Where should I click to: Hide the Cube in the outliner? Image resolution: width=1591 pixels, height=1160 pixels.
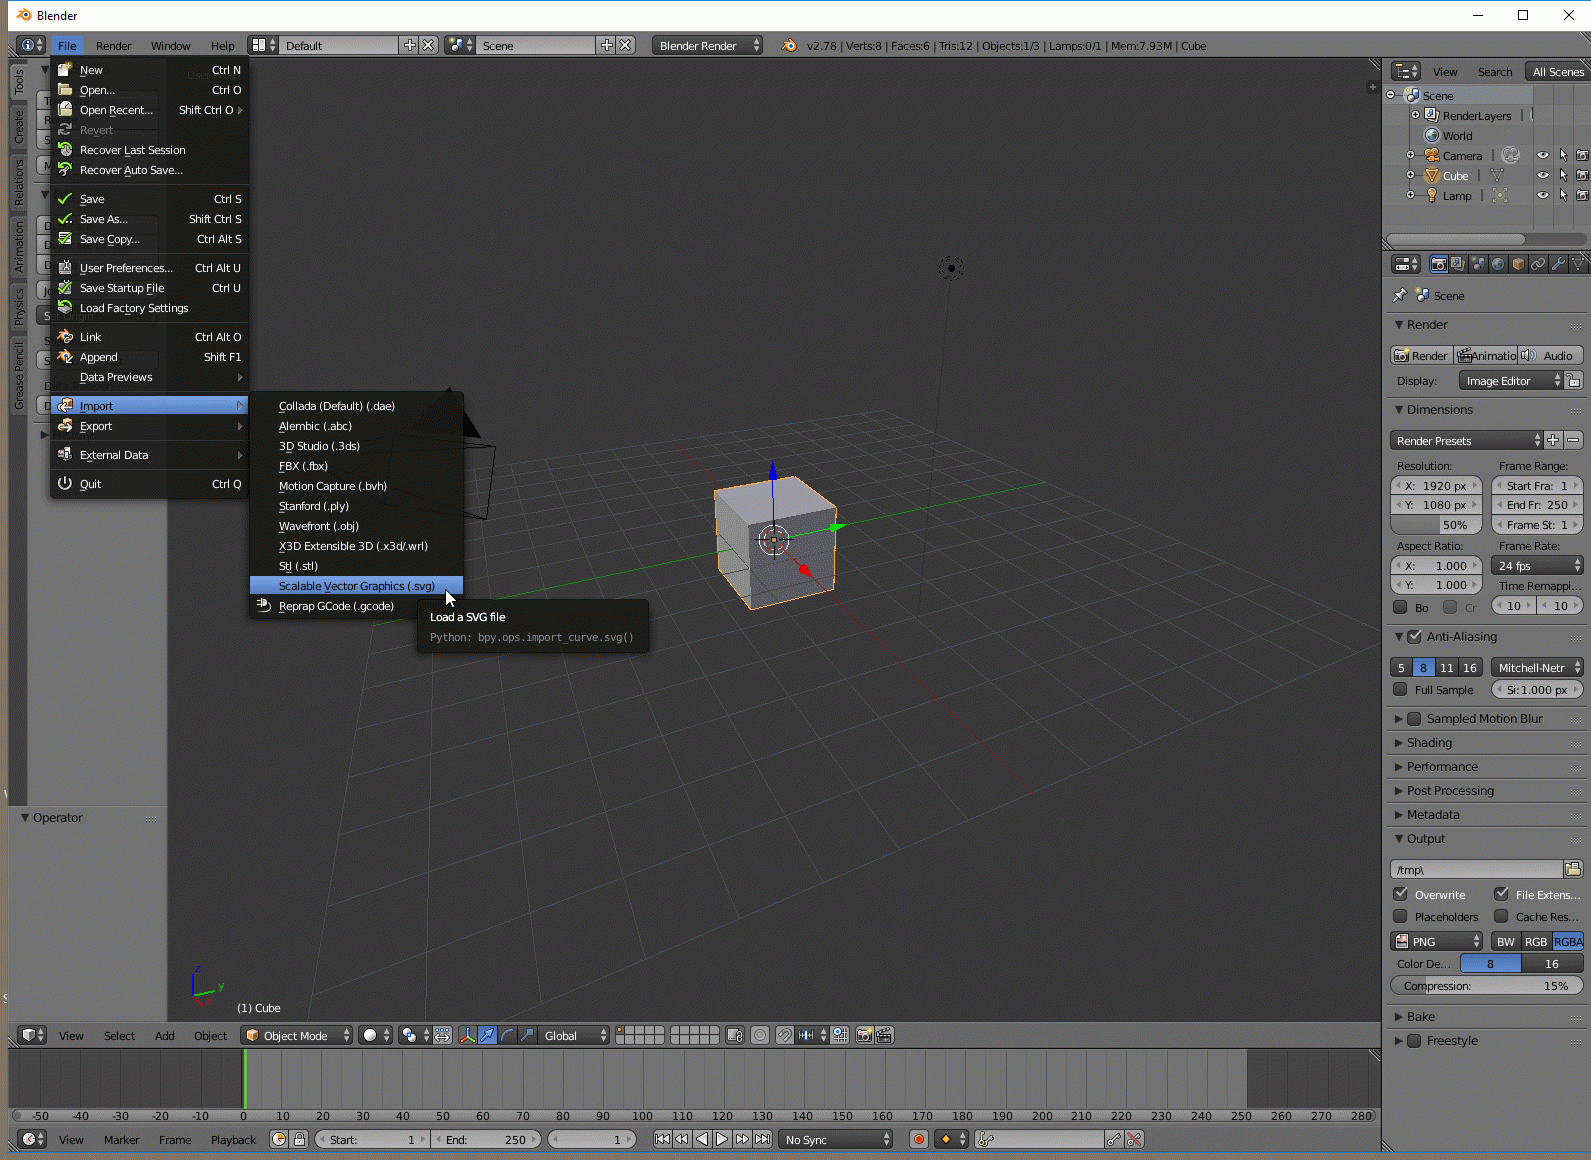click(x=1543, y=175)
